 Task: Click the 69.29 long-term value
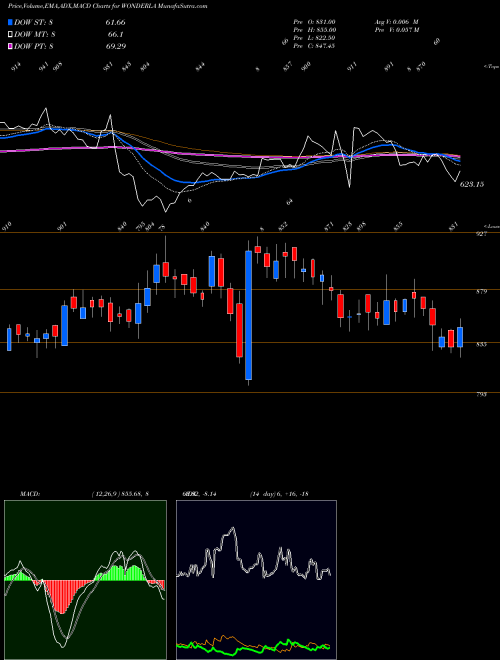click(116, 46)
